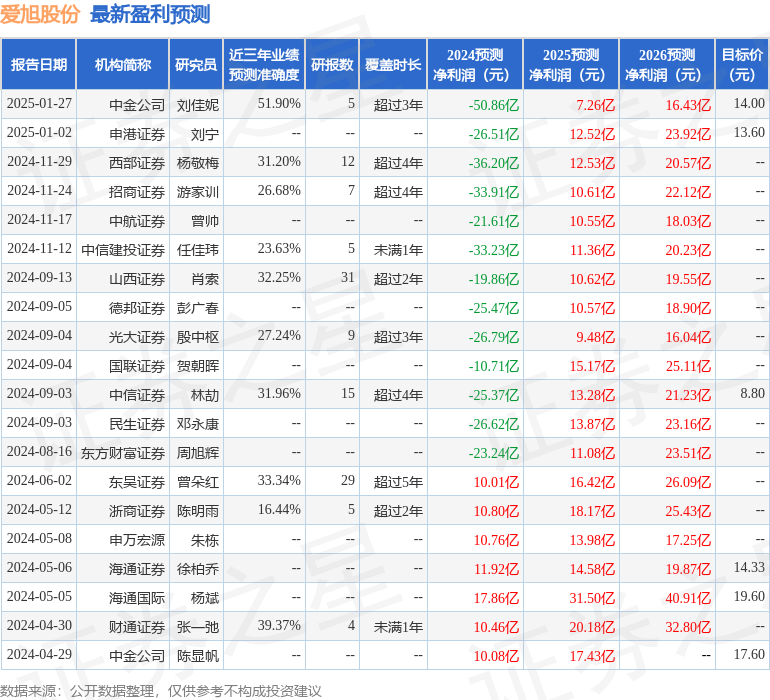Click 浙商证券 institution name

pos(137,510)
